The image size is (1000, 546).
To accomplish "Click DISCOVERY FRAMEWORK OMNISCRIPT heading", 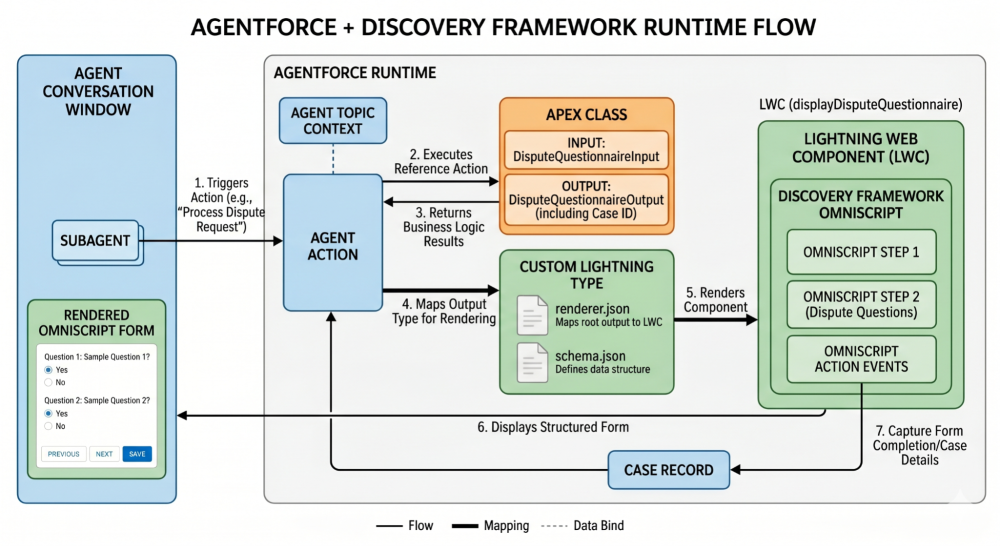I will pos(861,204).
